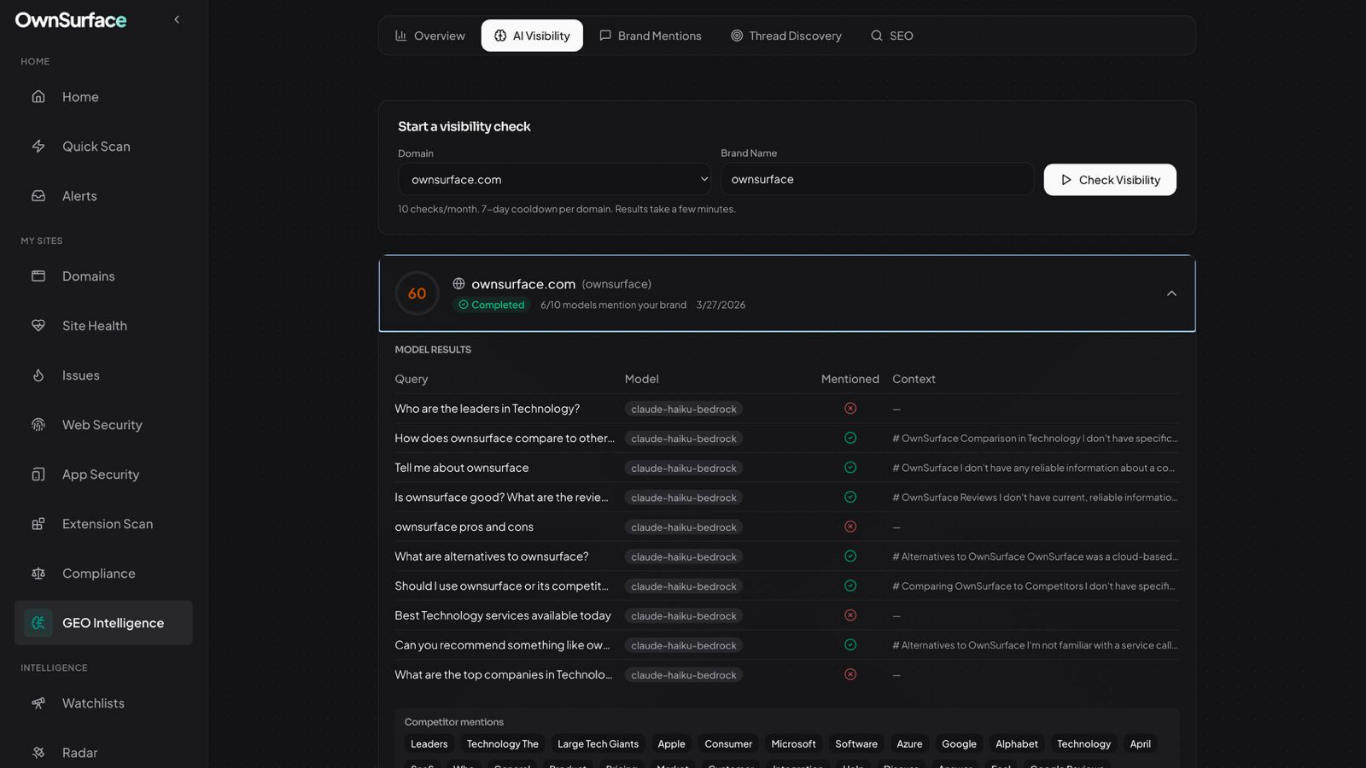
Task: Click the 'Google' competitor tag
Action: coord(959,744)
